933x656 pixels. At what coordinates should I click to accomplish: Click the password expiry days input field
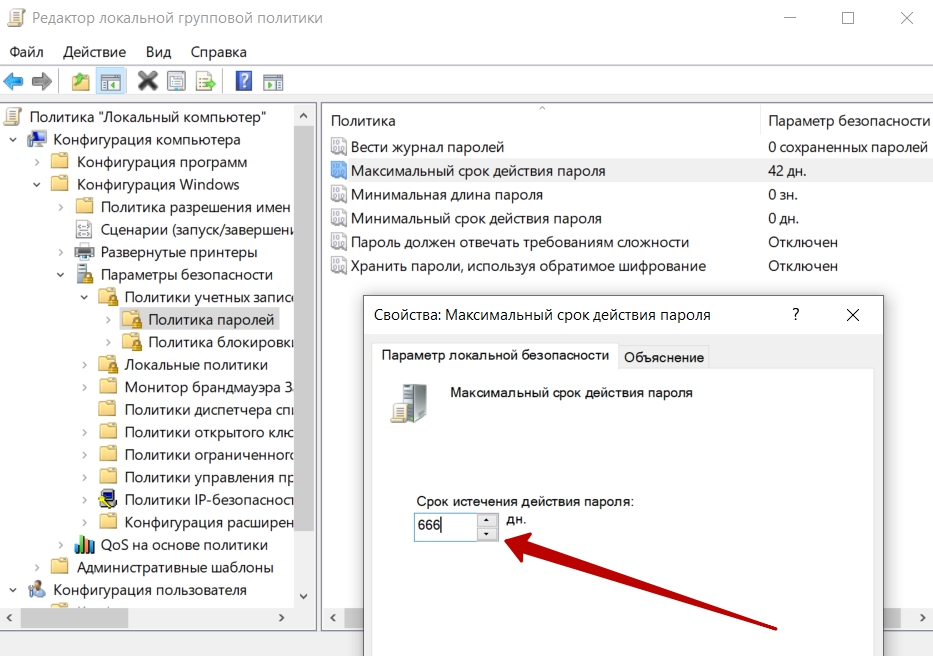446,527
